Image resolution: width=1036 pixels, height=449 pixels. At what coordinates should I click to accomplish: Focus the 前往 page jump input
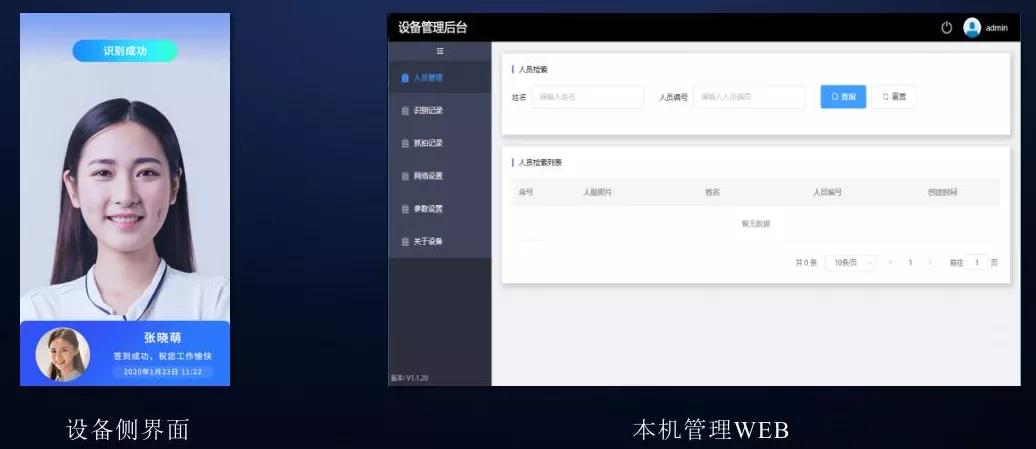pos(977,263)
